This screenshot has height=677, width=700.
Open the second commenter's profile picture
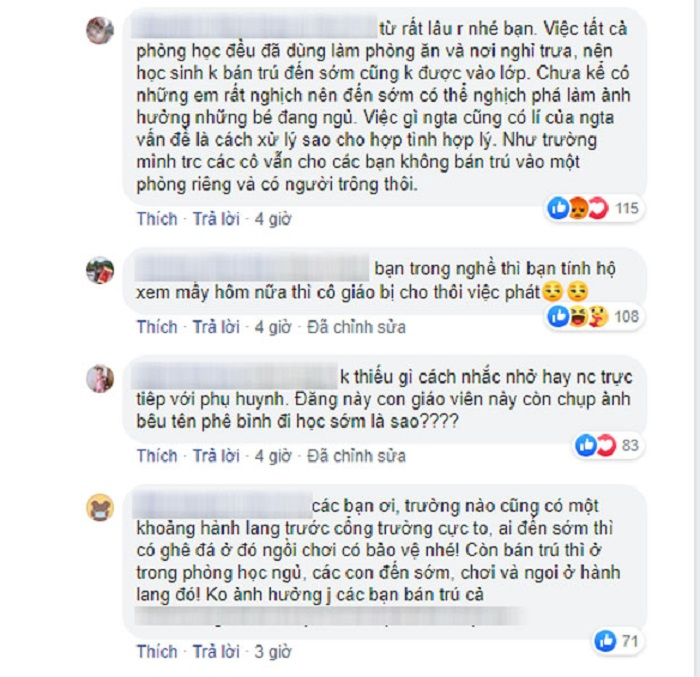tap(100, 270)
